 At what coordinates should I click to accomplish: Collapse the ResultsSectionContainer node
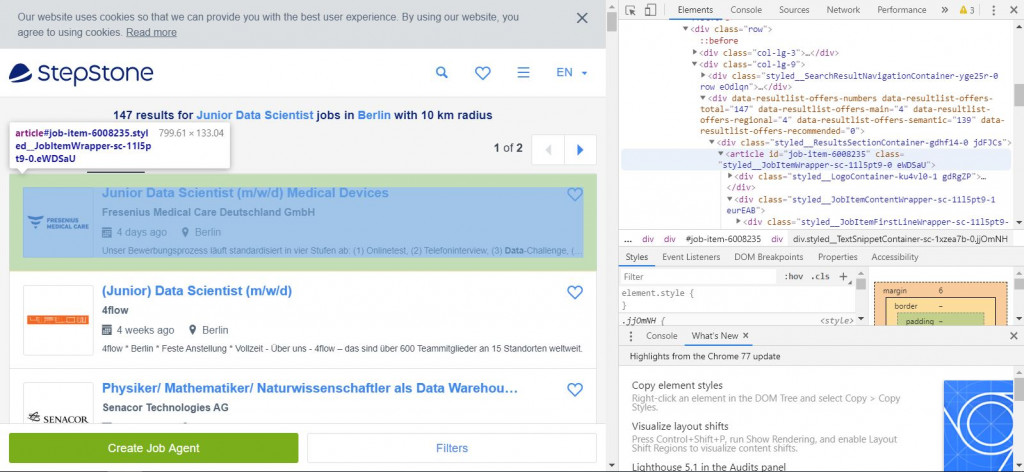coord(712,142)
